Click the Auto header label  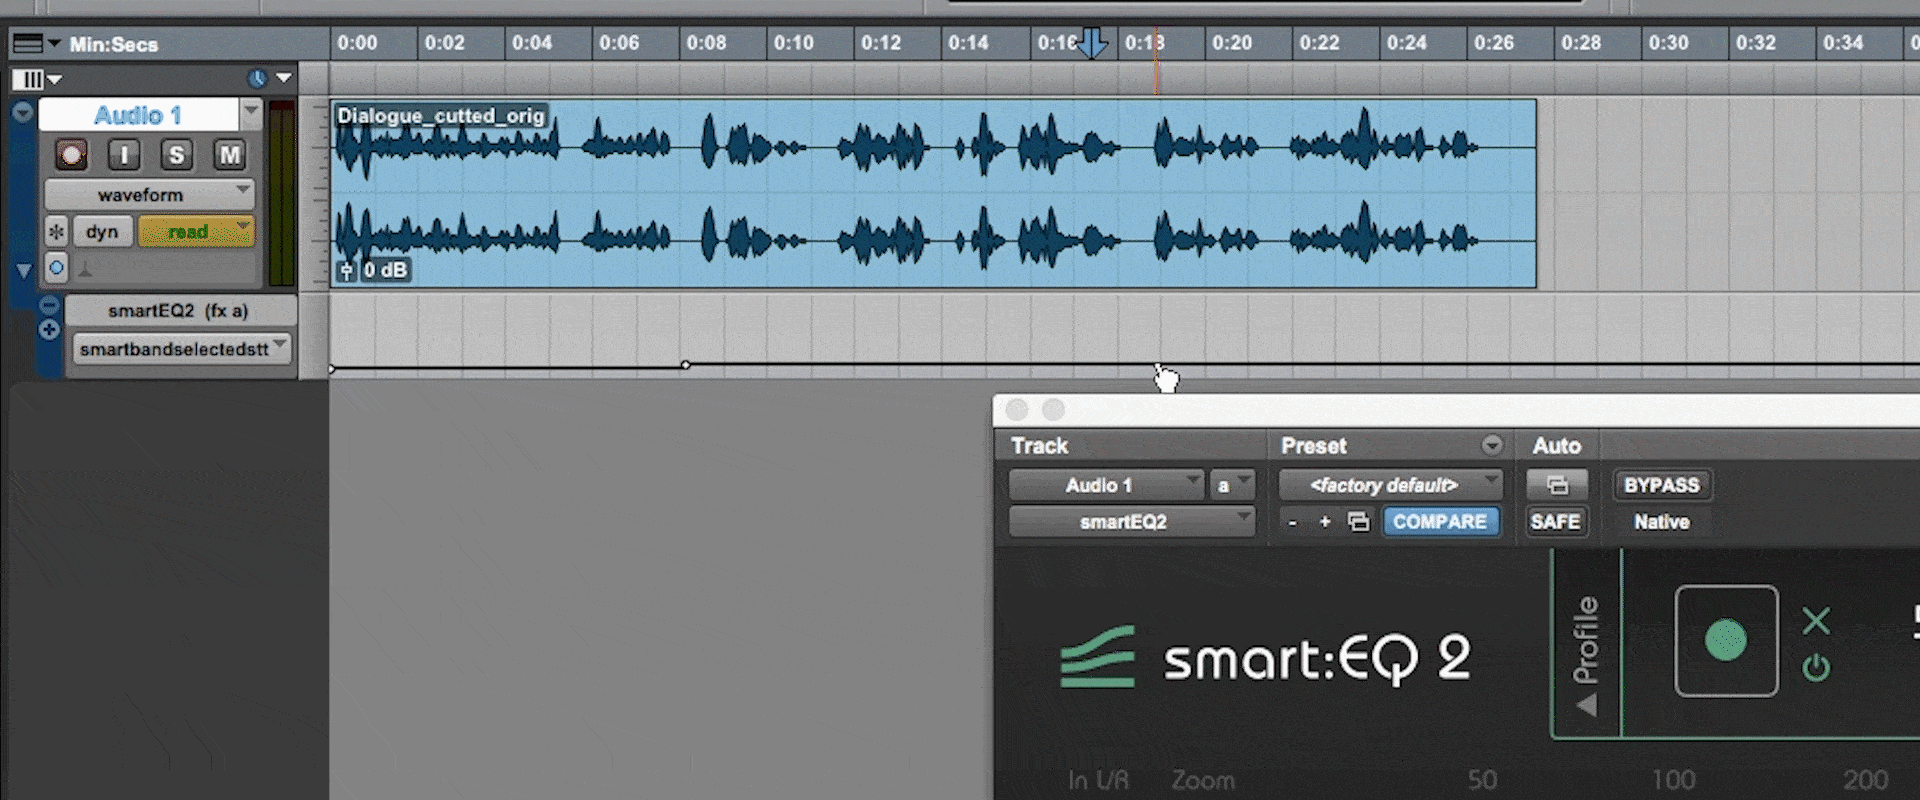click(x=1556, y=446)
